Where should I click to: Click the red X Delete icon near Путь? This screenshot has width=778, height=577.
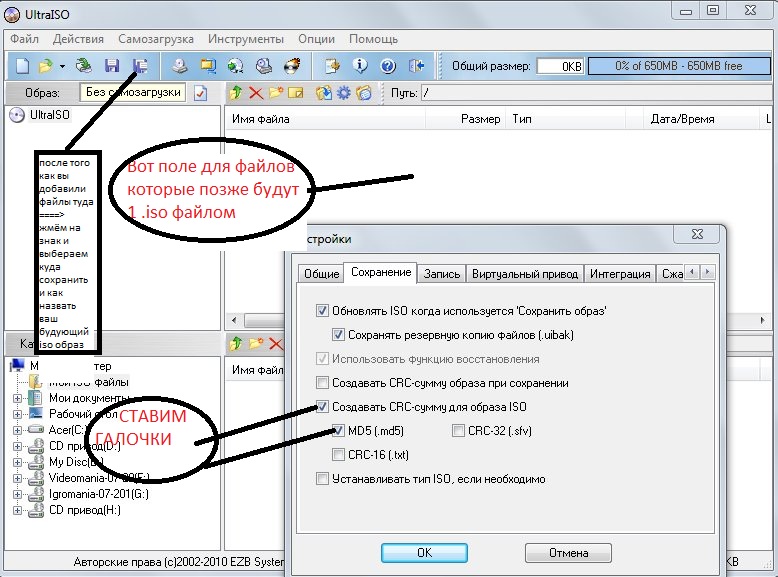point(256,93)
